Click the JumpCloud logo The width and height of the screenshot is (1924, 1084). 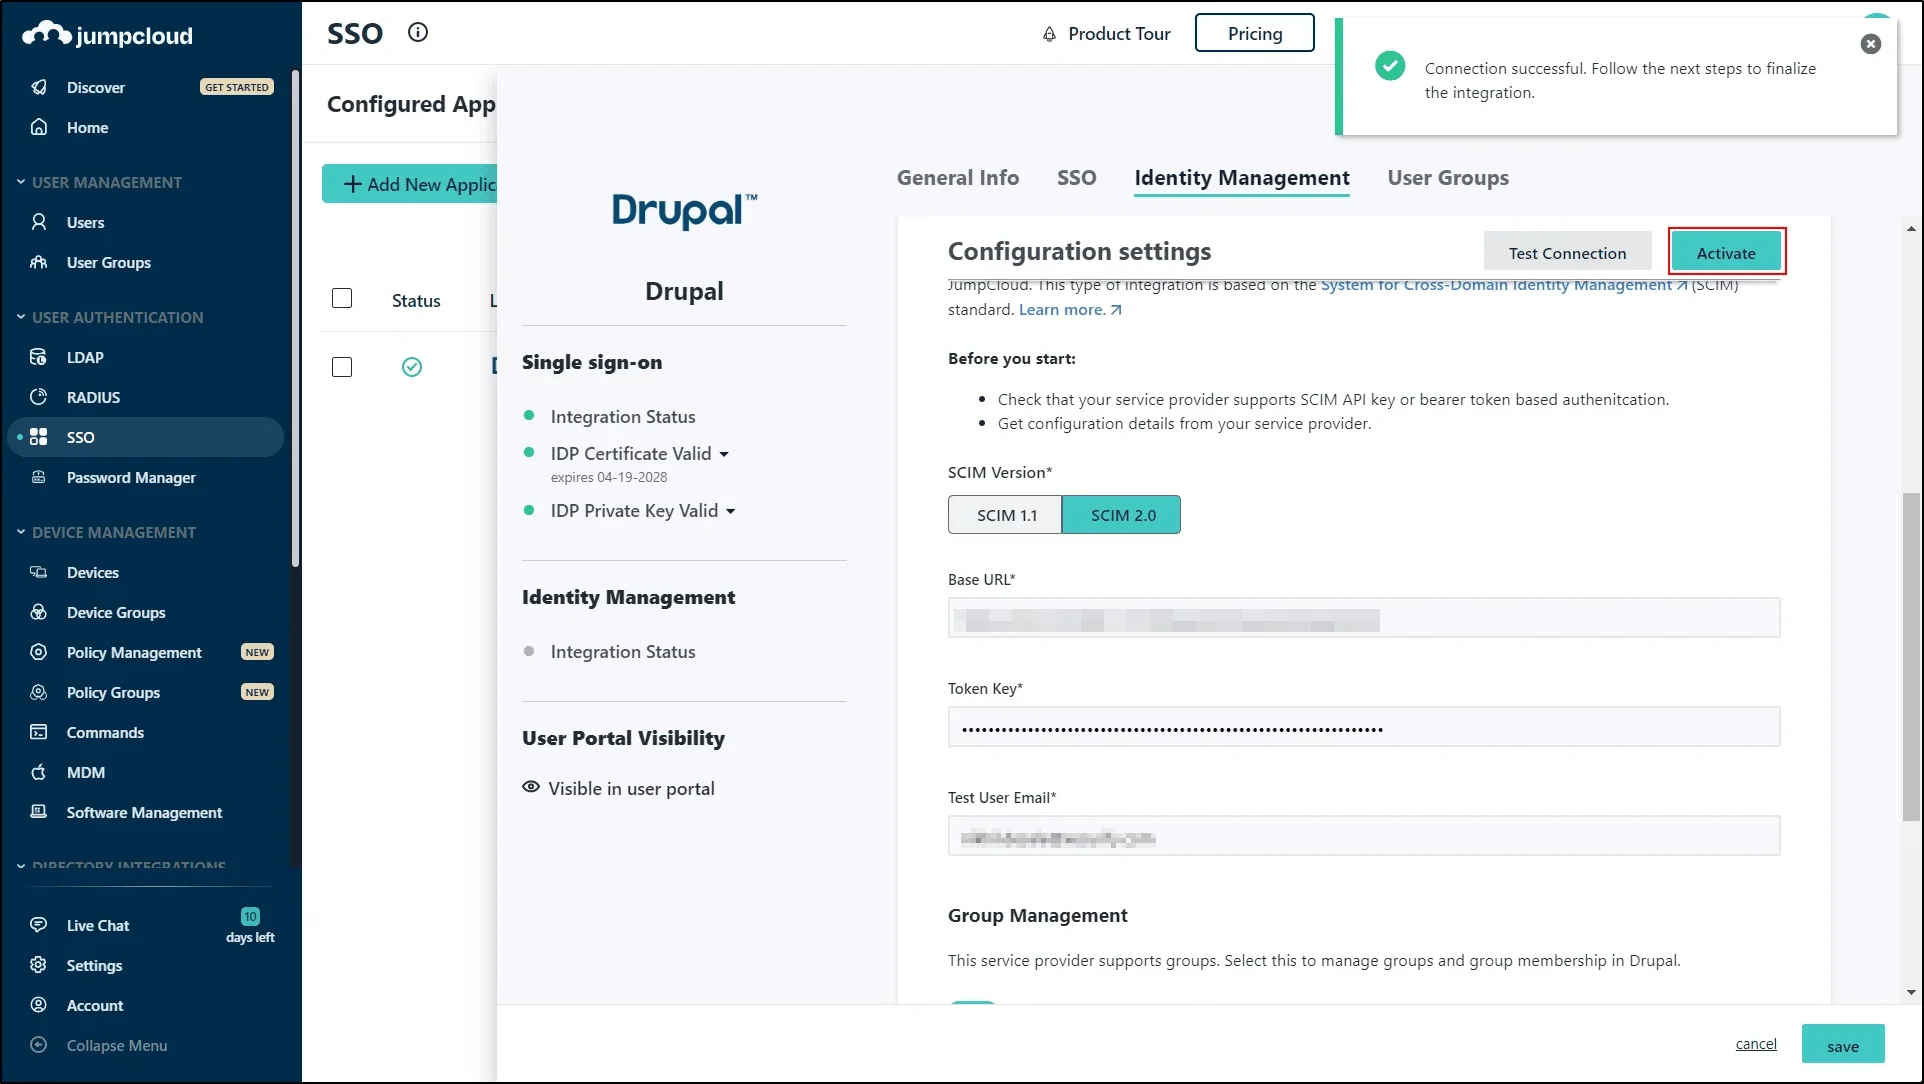click(107, 35)
